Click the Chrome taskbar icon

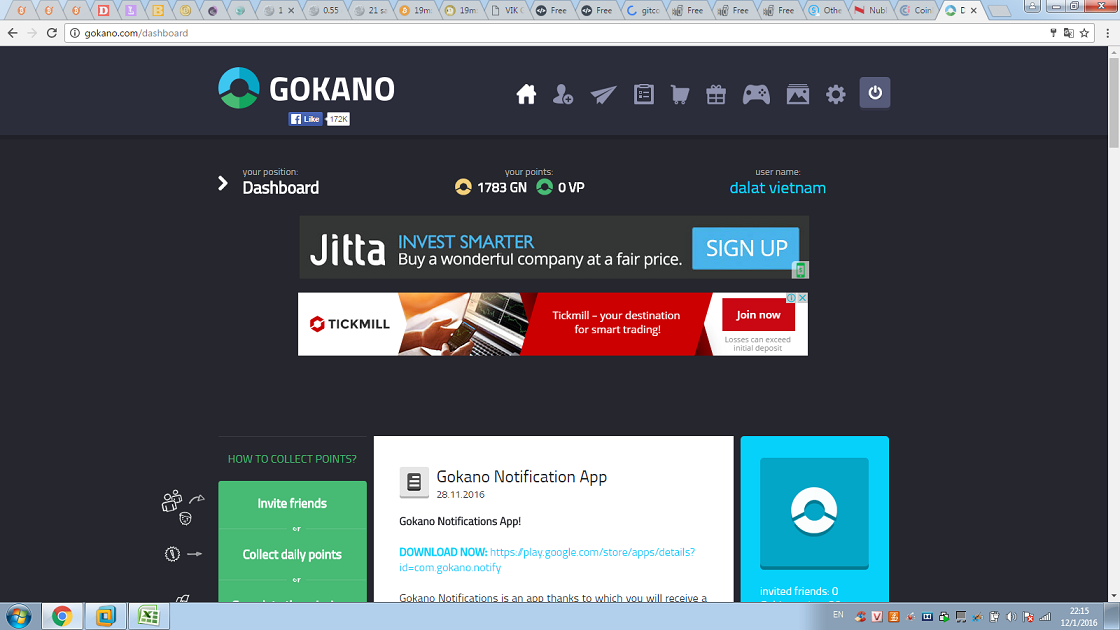(62, 616)
